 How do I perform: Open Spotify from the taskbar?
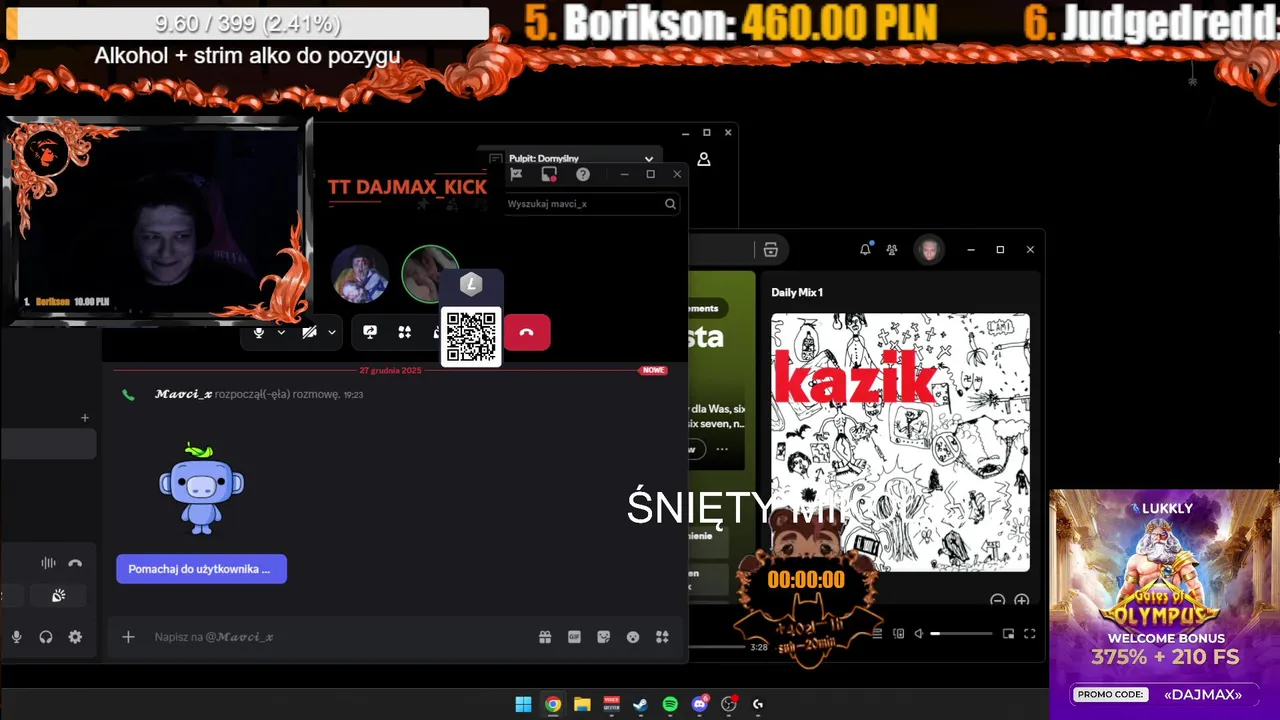670,704
